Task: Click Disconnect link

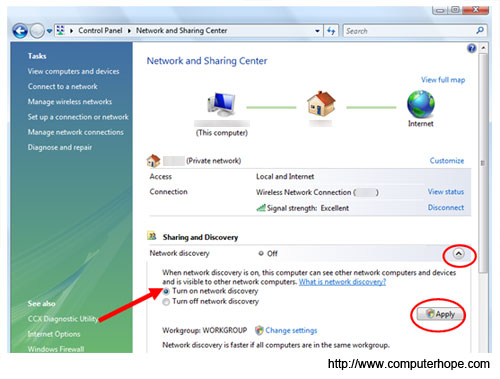Action: 446,207
